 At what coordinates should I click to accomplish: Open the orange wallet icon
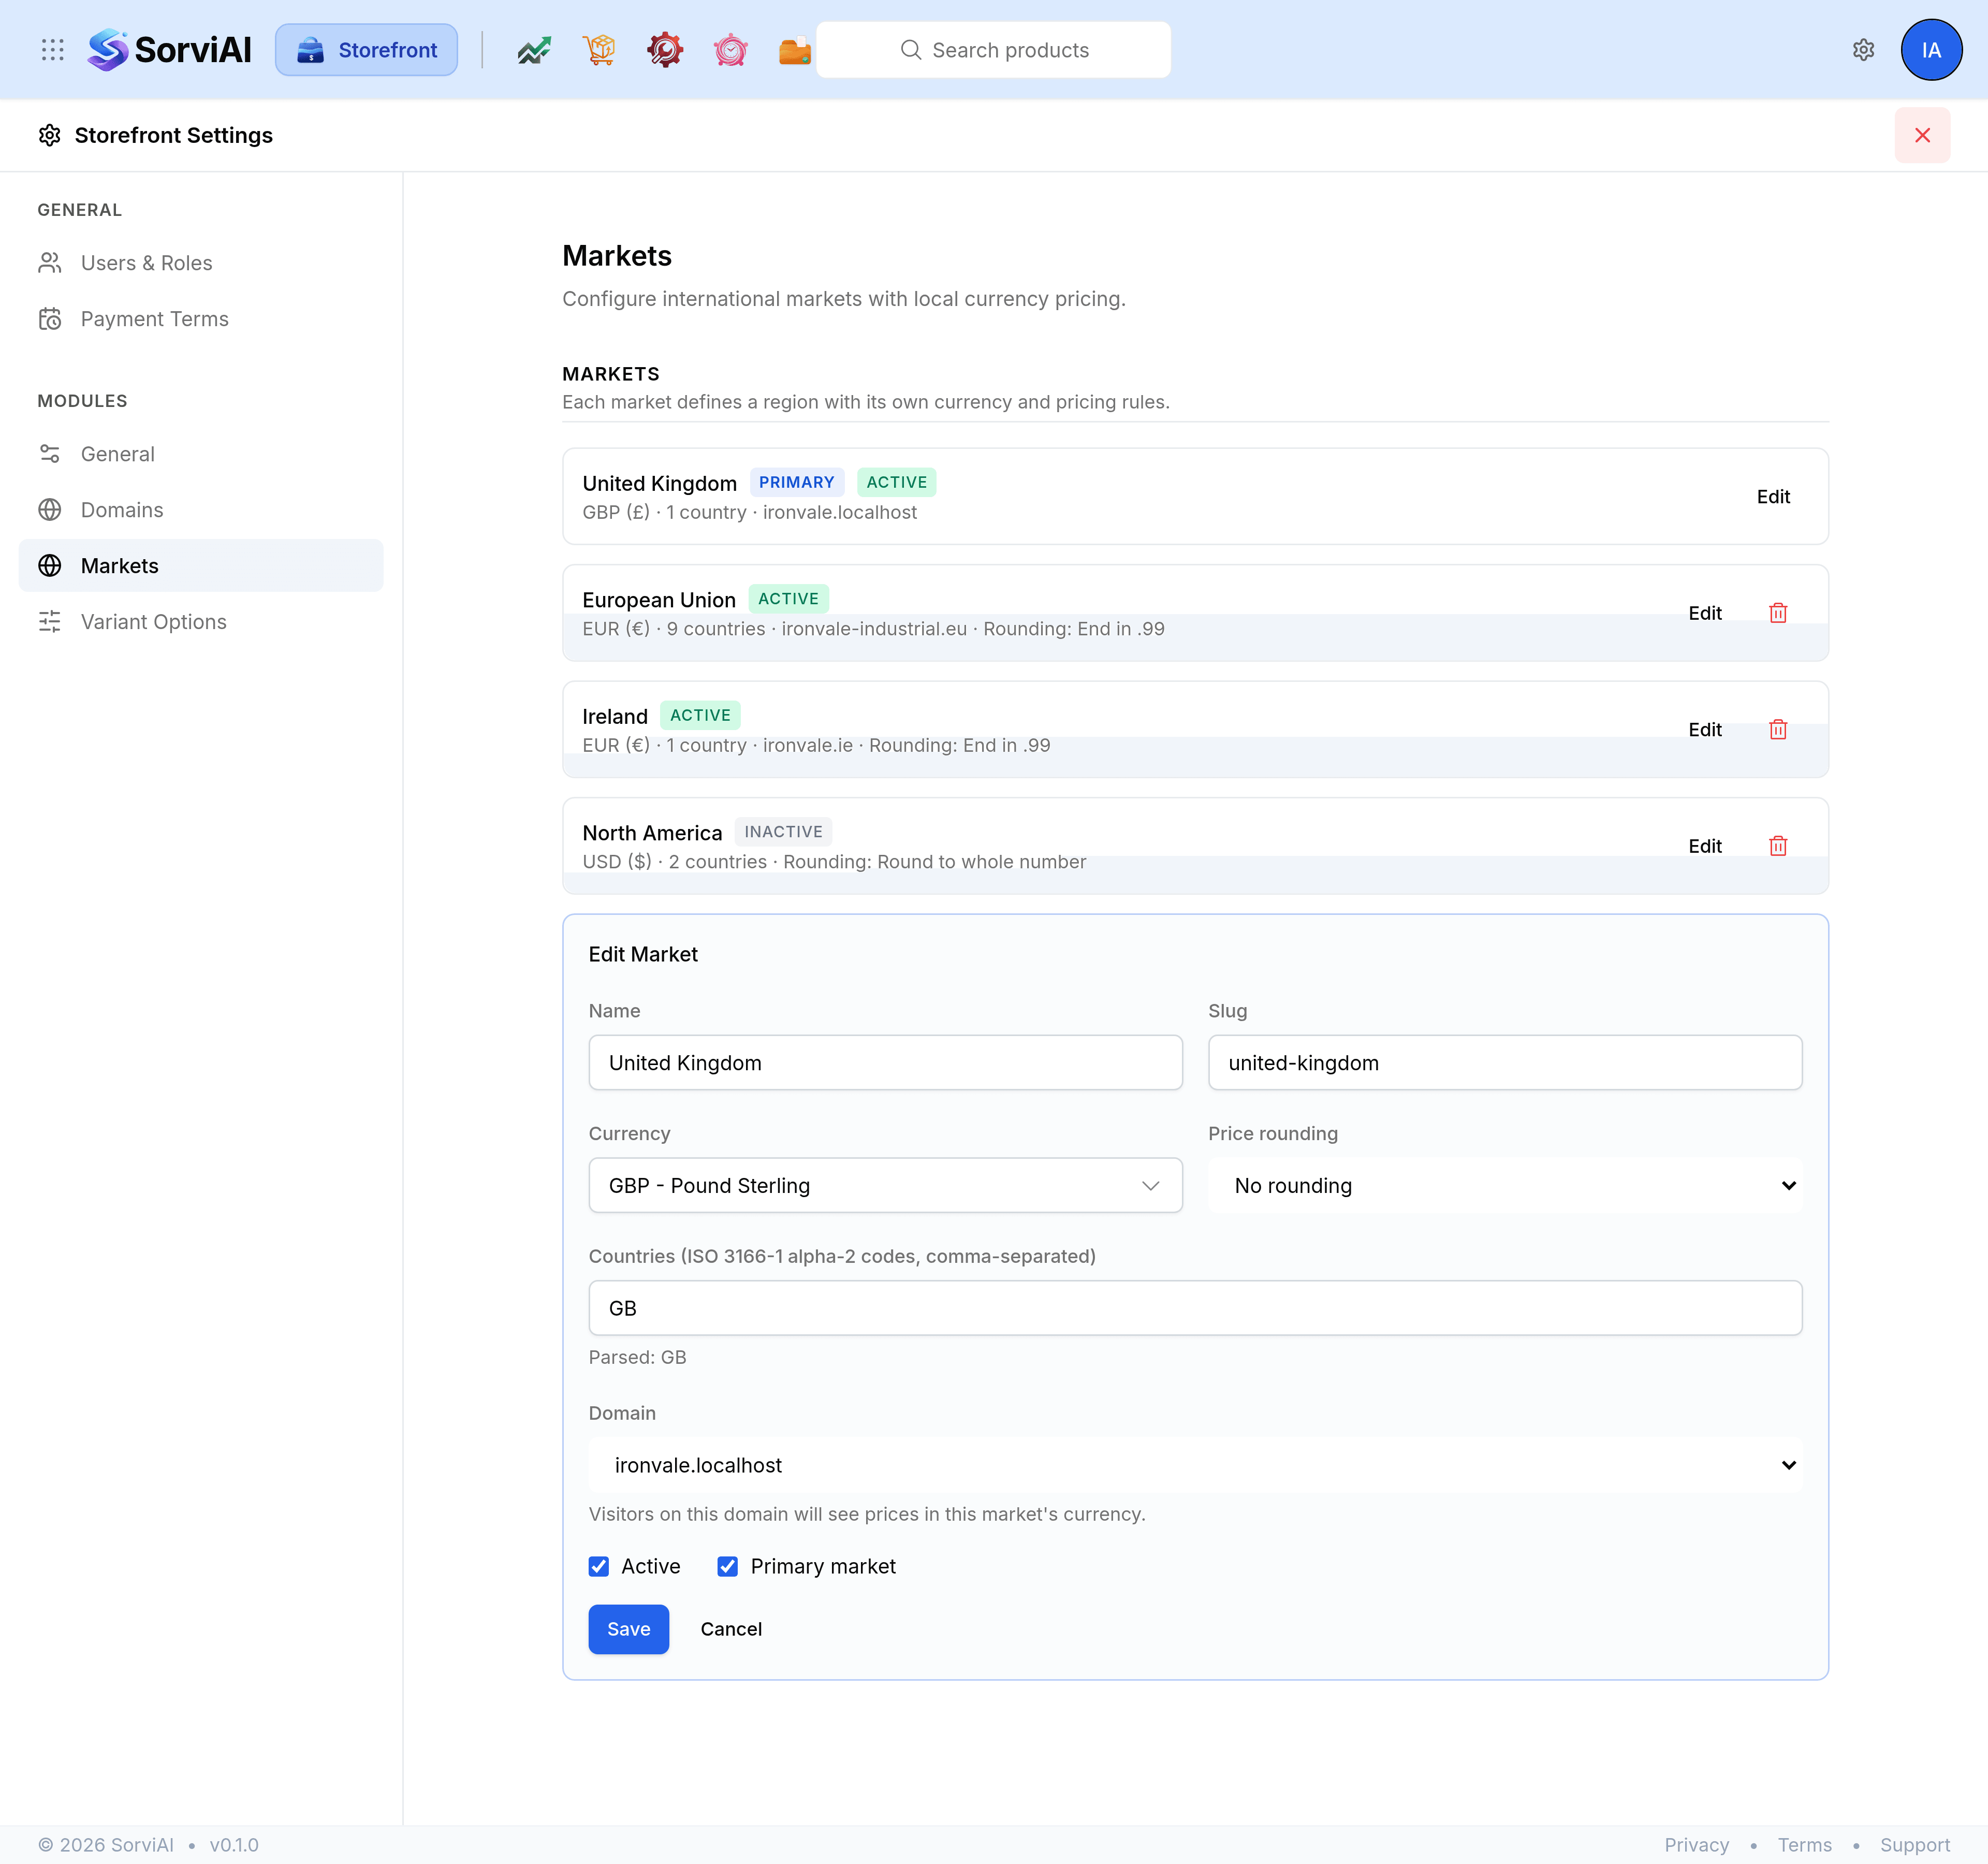[796, 50]
